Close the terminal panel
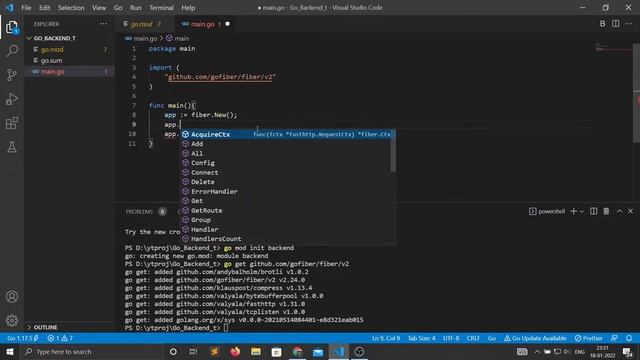The width and height of the screenshot is (640, 360). [x=631, y=211]
